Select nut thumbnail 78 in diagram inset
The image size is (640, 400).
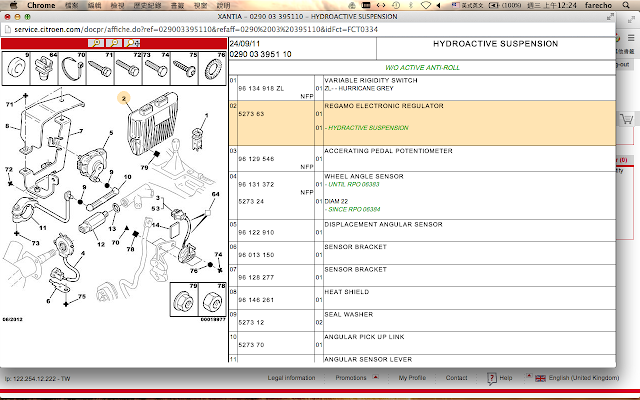point(212,299)
